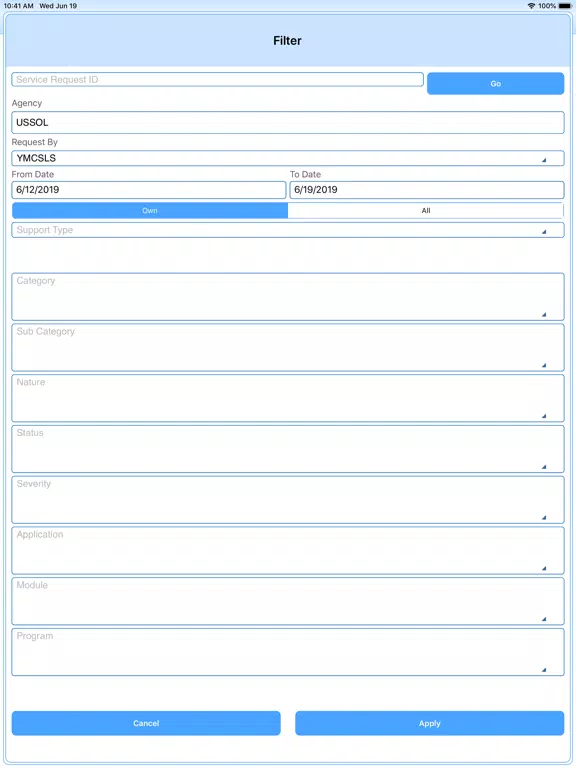The width and height of the screenshot is (576, 768).
Task: Choose the Severity dropdown
Action: tap(288, 500)
